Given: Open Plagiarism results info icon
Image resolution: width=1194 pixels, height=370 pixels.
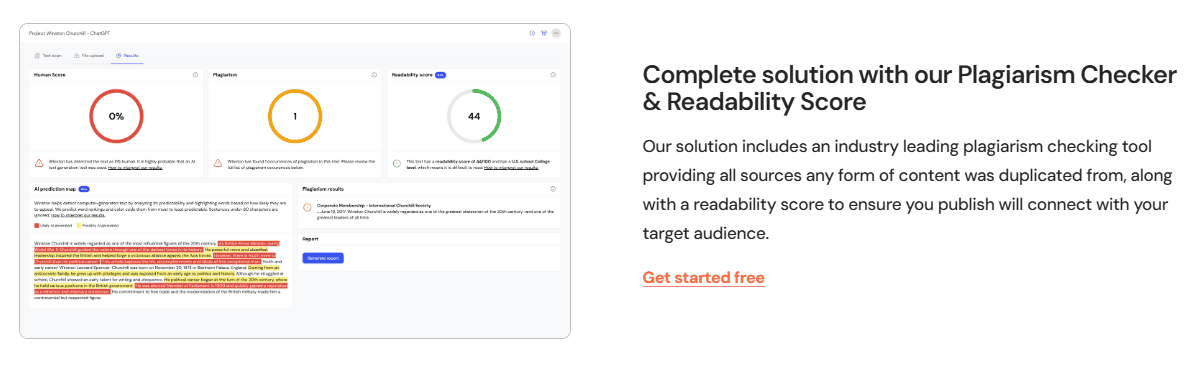Looking at the screenshot, I should (553, 188).
